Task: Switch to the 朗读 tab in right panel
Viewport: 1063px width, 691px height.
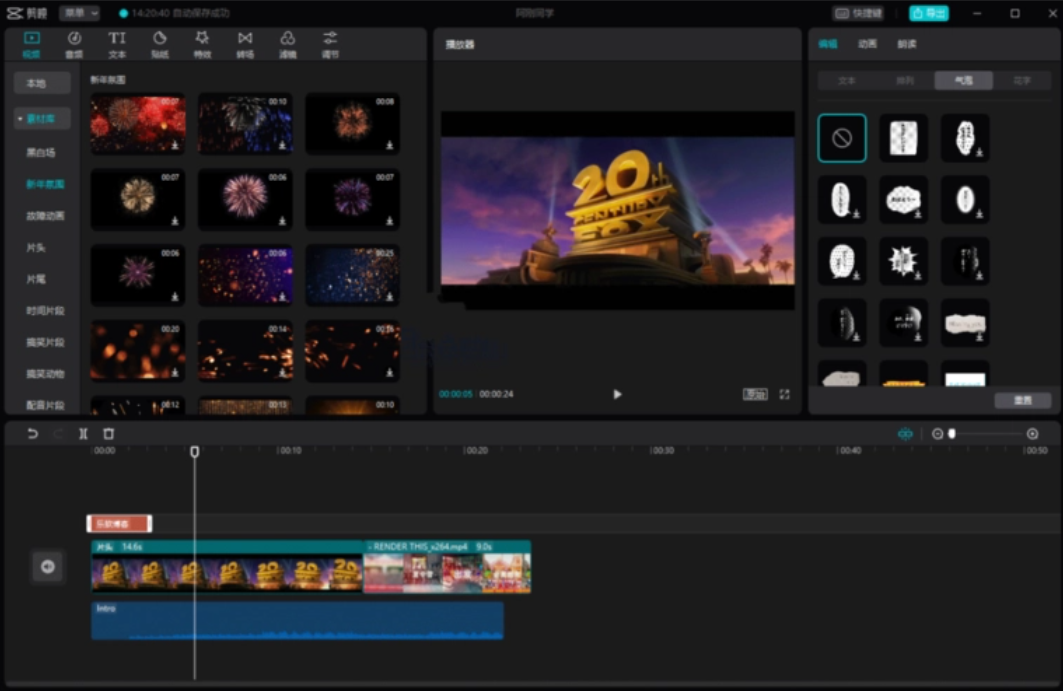Action: click(x=906, y=44)
